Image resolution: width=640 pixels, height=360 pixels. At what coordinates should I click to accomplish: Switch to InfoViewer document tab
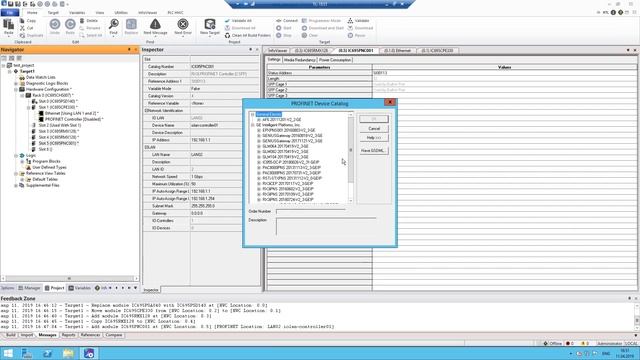pyautogui.click(x=278, y=51)
